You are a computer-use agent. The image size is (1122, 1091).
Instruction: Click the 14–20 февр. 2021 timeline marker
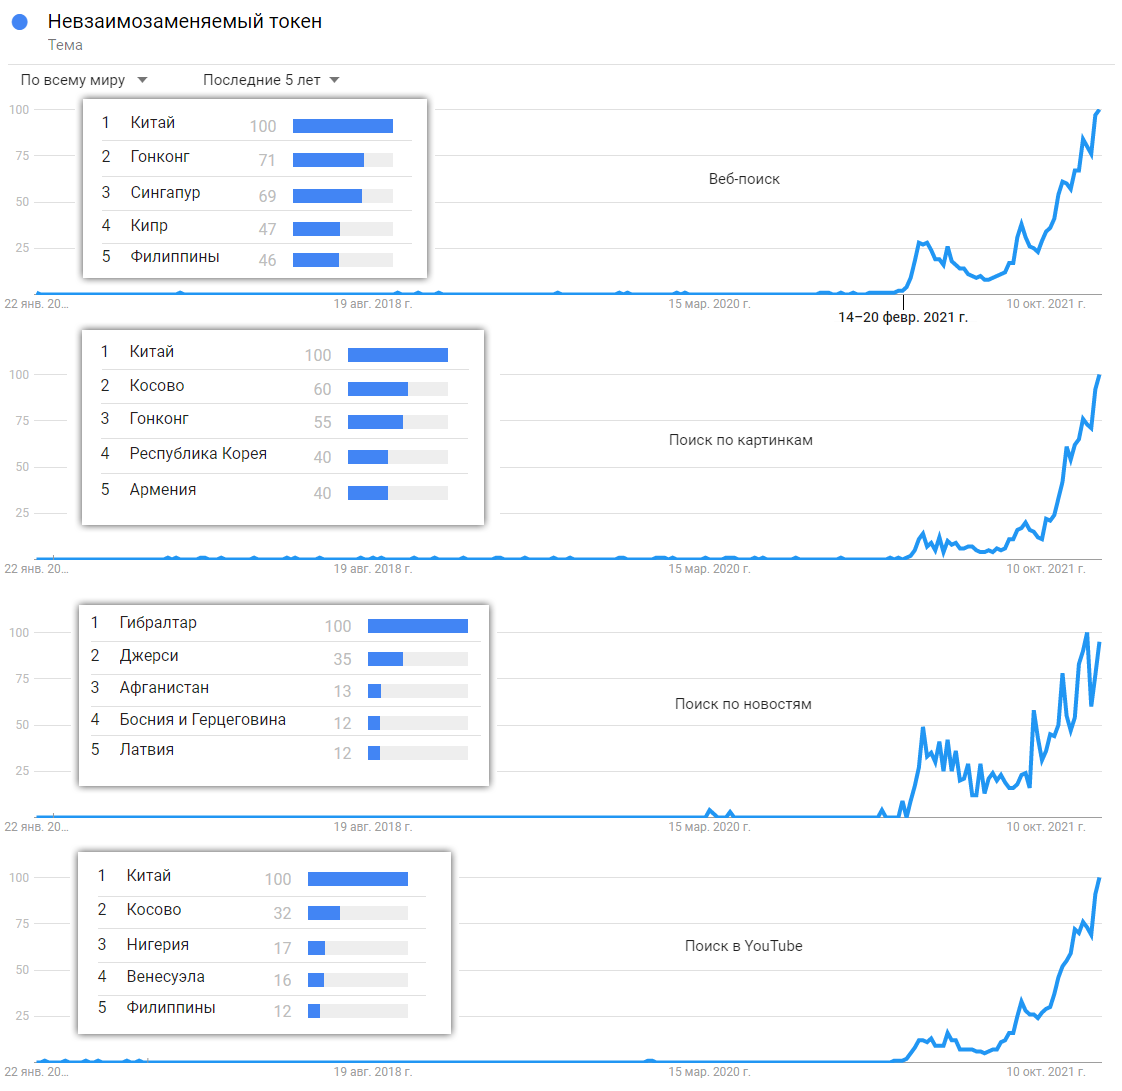coord(903,317)
